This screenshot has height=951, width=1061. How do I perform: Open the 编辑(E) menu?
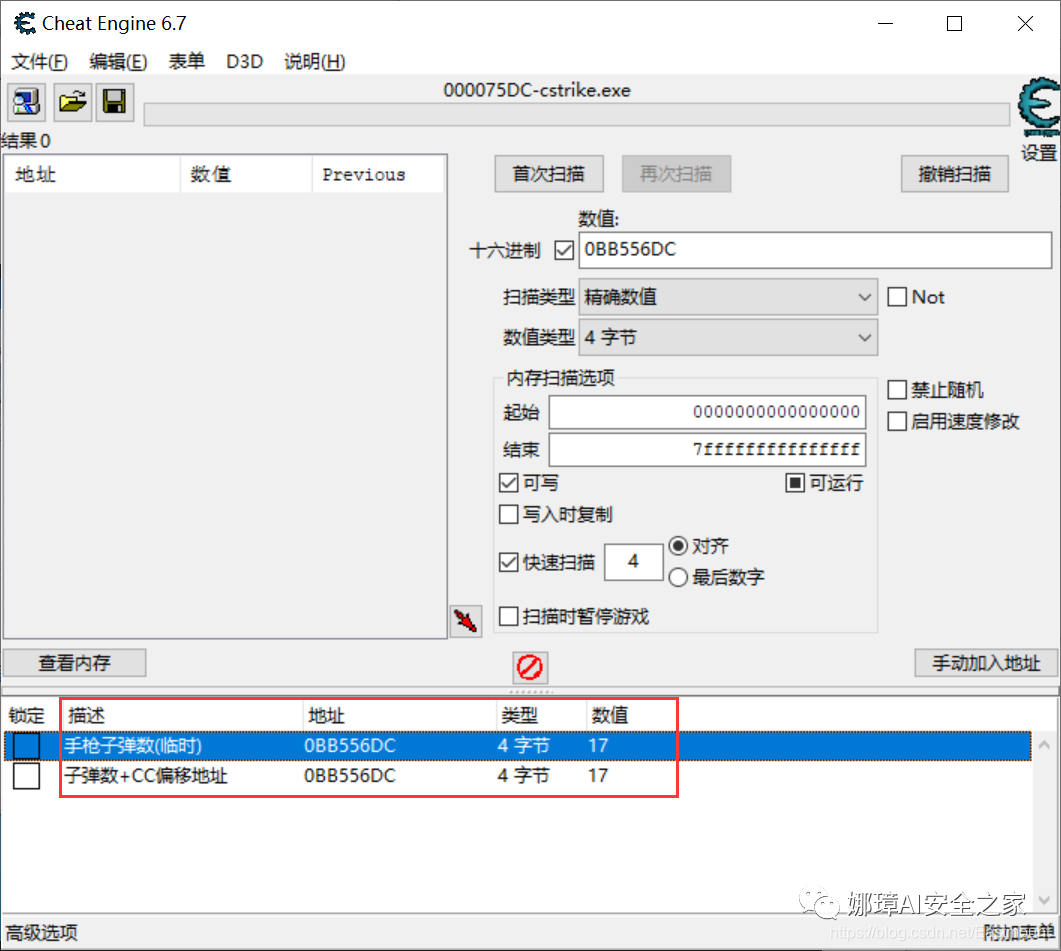118,62
